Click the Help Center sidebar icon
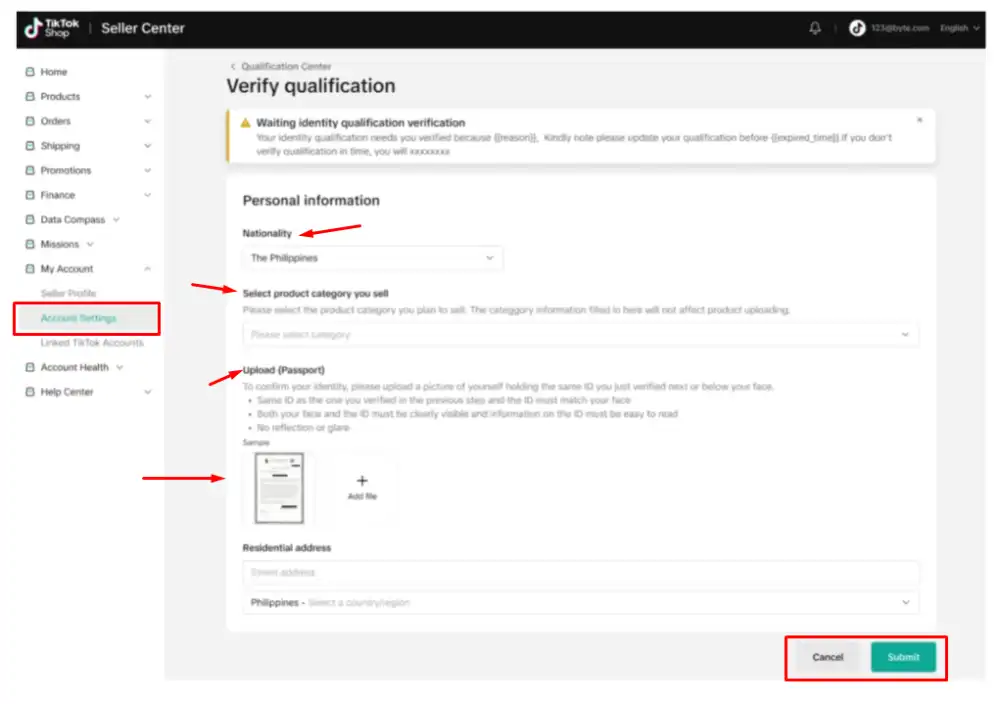Screen dimensions: 1000x704 pos(30,392)
